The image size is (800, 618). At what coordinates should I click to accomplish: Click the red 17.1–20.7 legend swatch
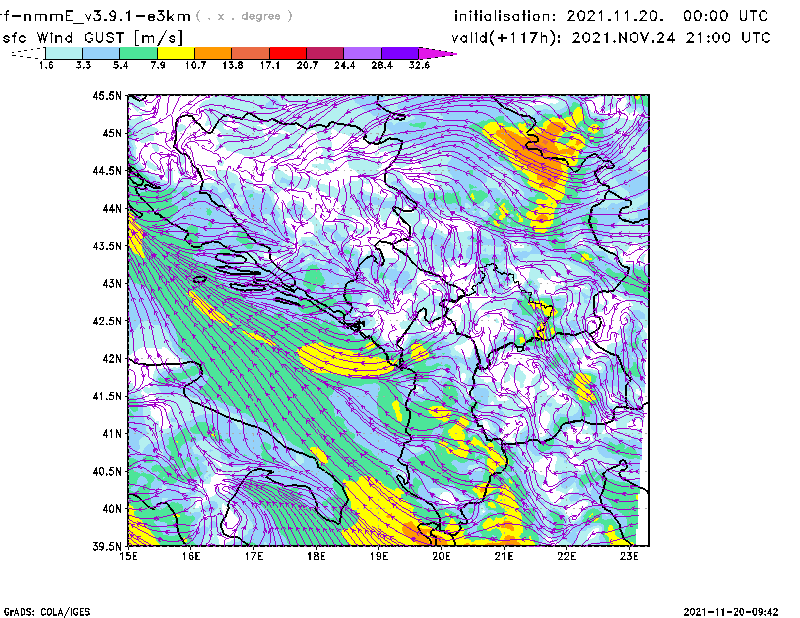coord(288,53)
